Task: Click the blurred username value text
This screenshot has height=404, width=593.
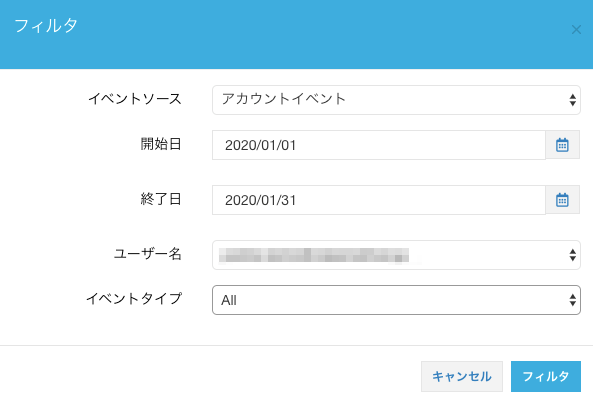Action: (314, 255)
